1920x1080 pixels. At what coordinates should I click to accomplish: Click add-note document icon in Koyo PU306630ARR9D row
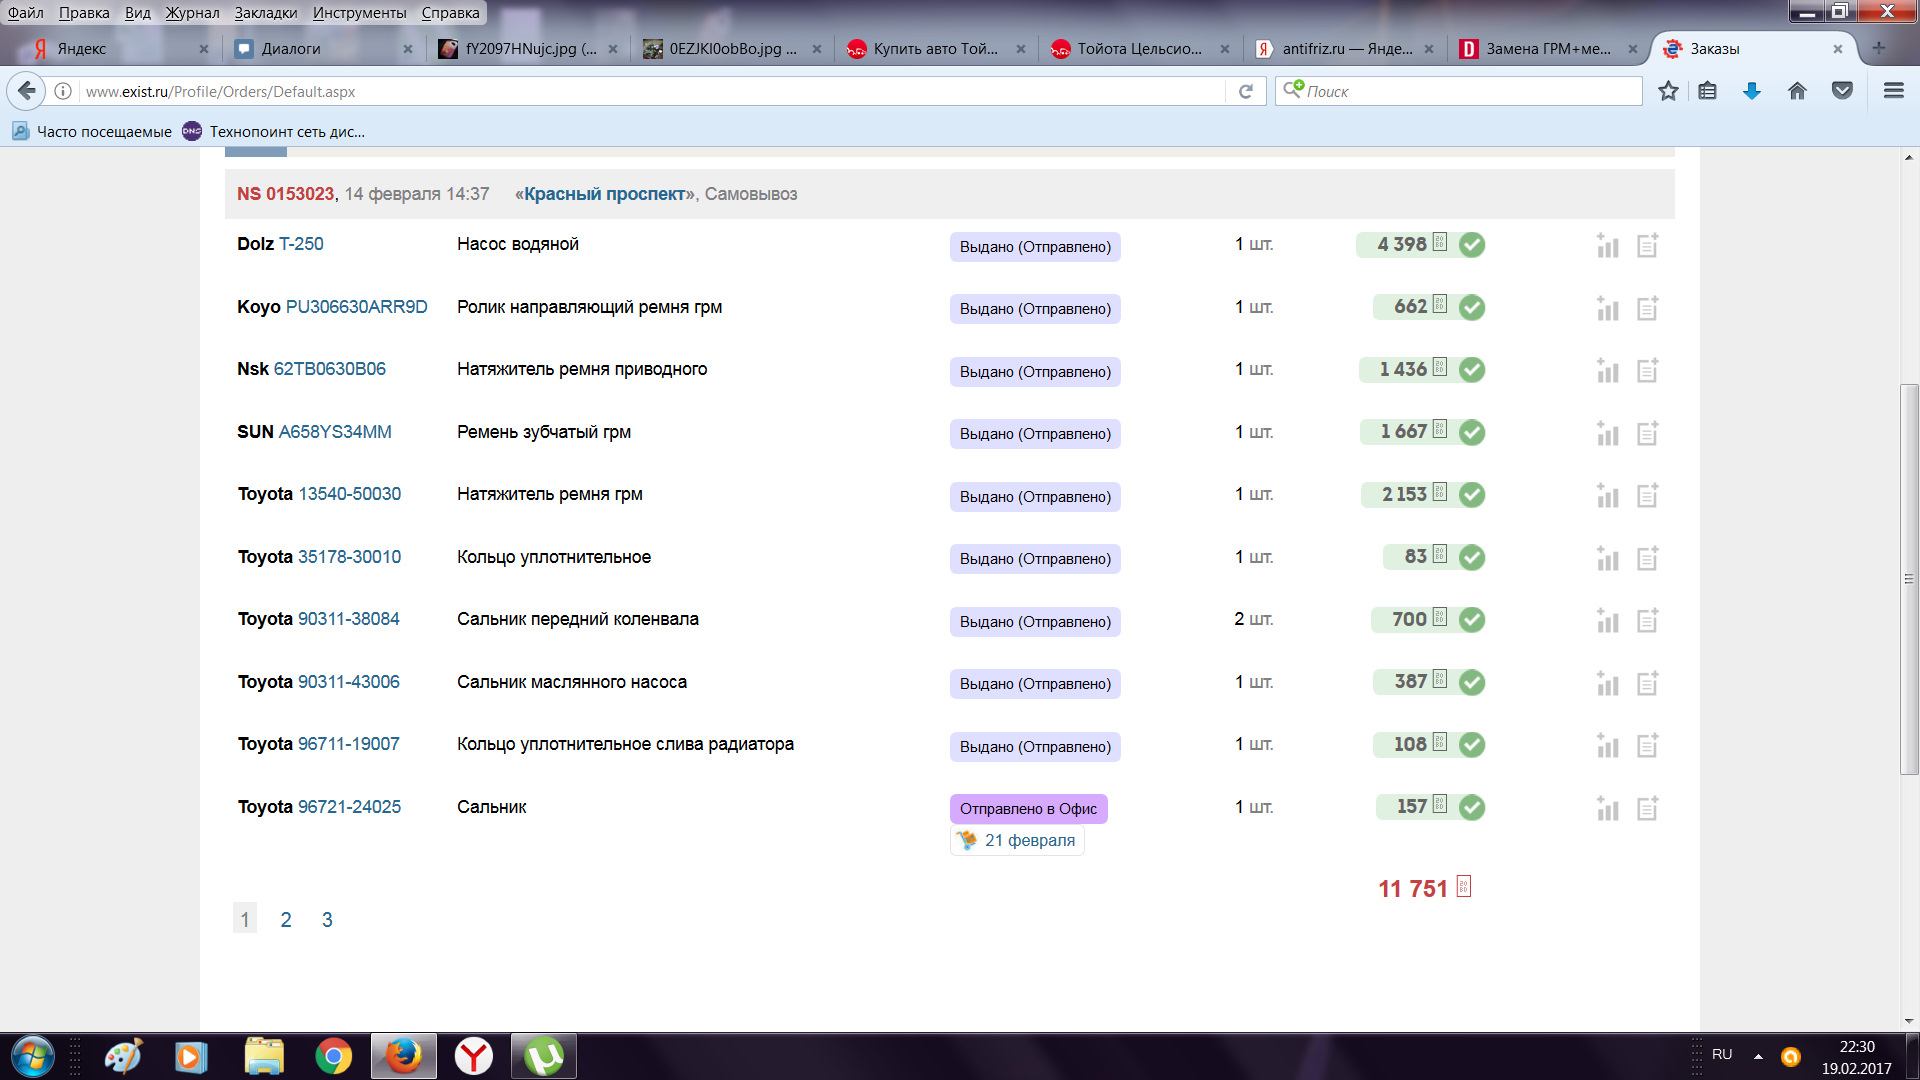click(1647, 308)
